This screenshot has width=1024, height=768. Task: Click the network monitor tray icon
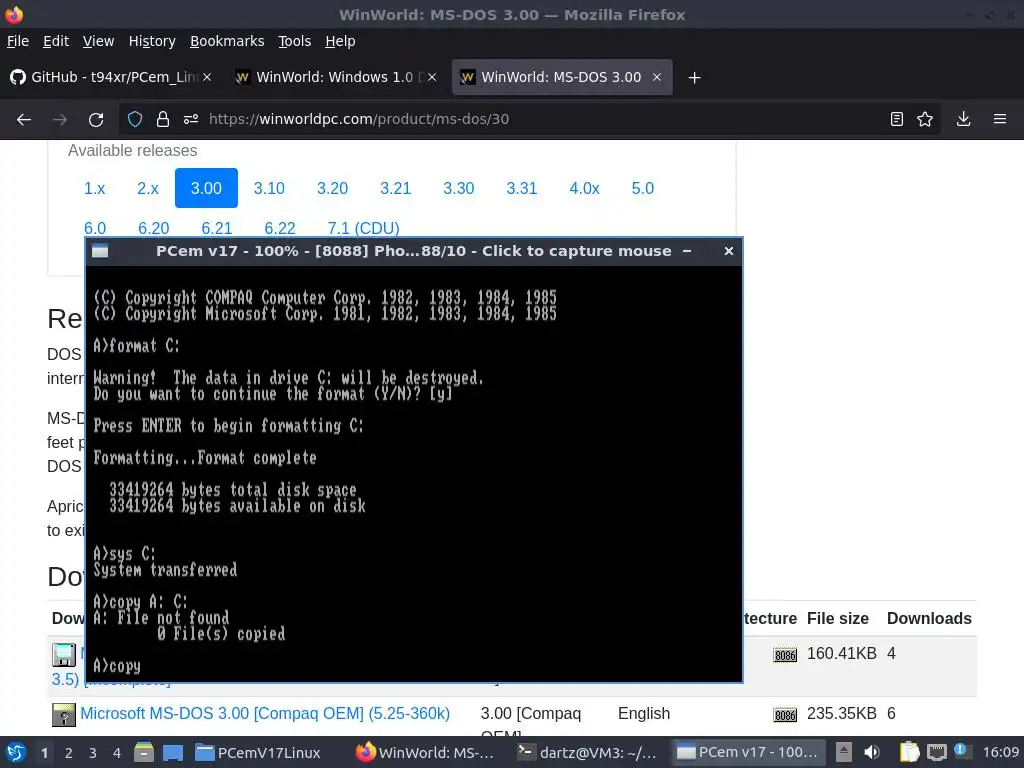coord(936,752)
